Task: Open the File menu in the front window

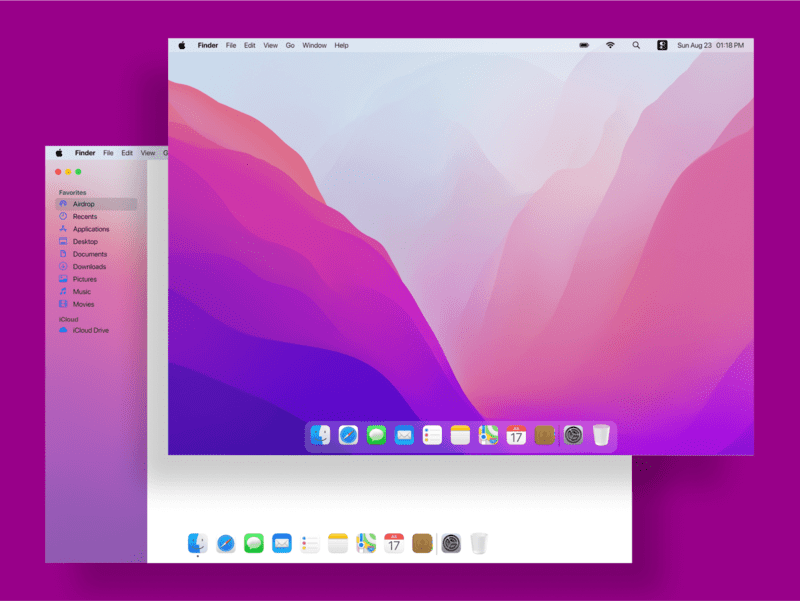Action: 231,45
